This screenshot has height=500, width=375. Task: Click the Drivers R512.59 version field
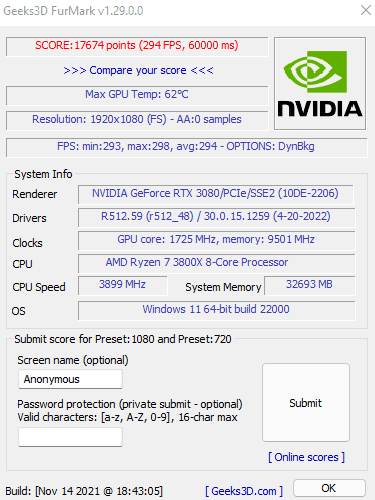pyautogui.click(x=217, y=218)
